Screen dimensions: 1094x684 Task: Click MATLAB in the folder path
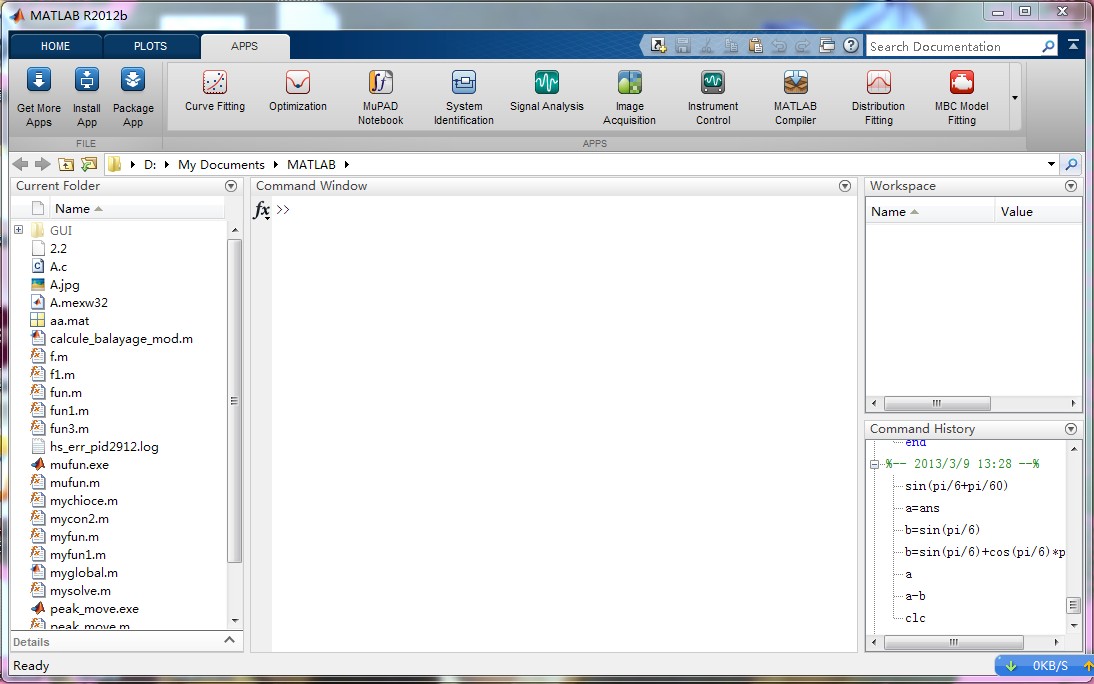[311, 165]
